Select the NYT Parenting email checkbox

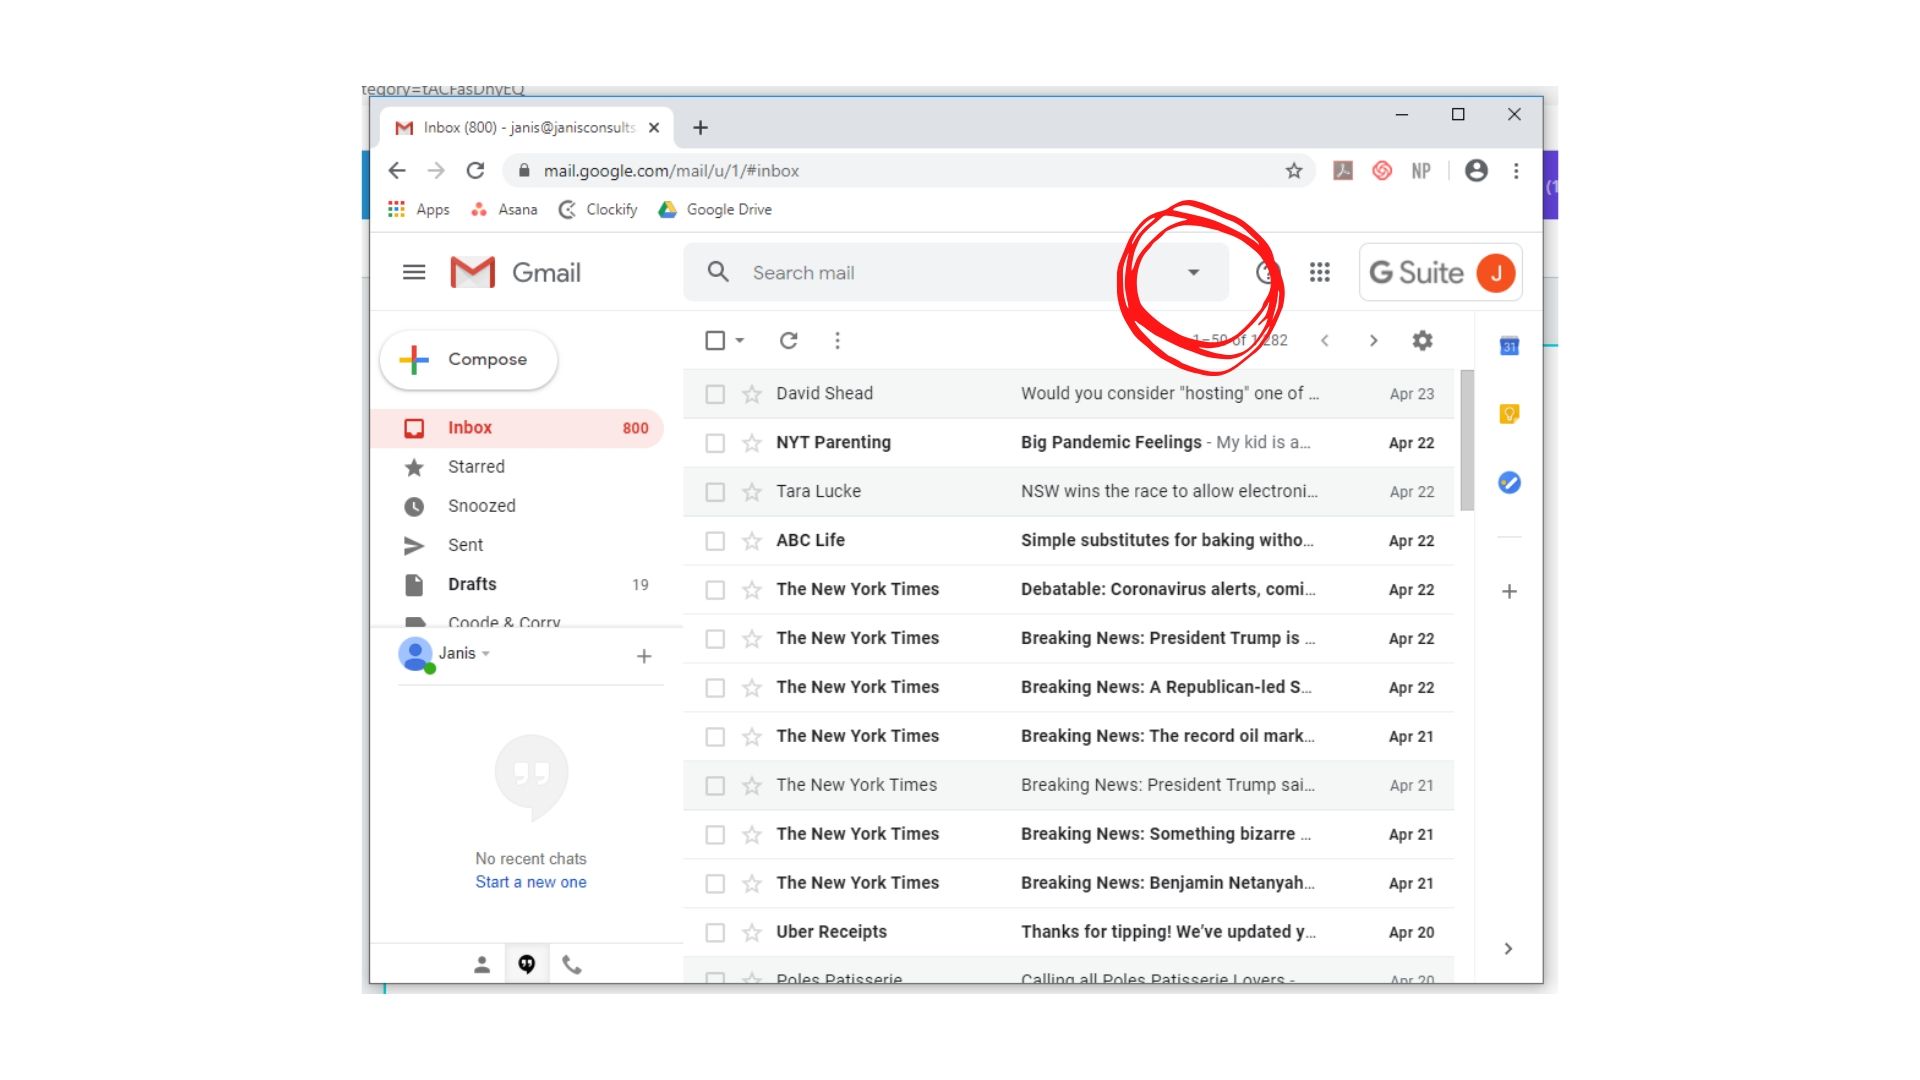coord(715,443)
